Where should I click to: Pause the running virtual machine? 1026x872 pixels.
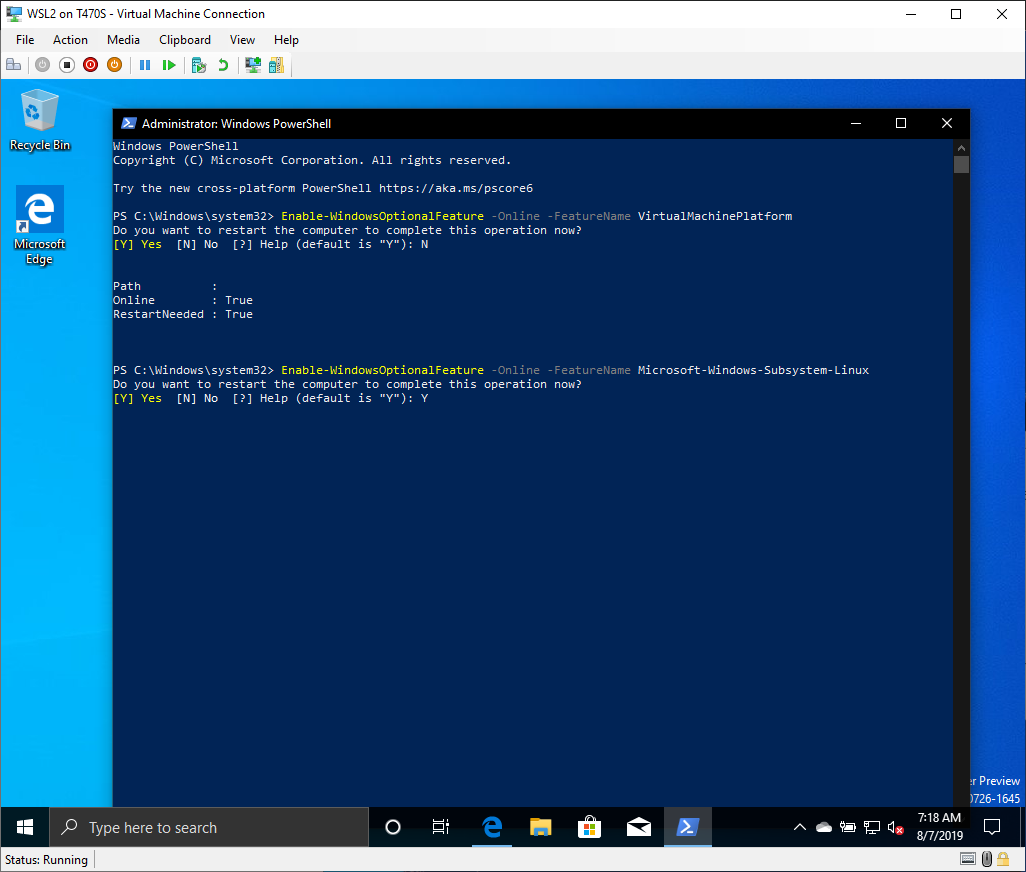pyautogui.click(x=145, y=64)
